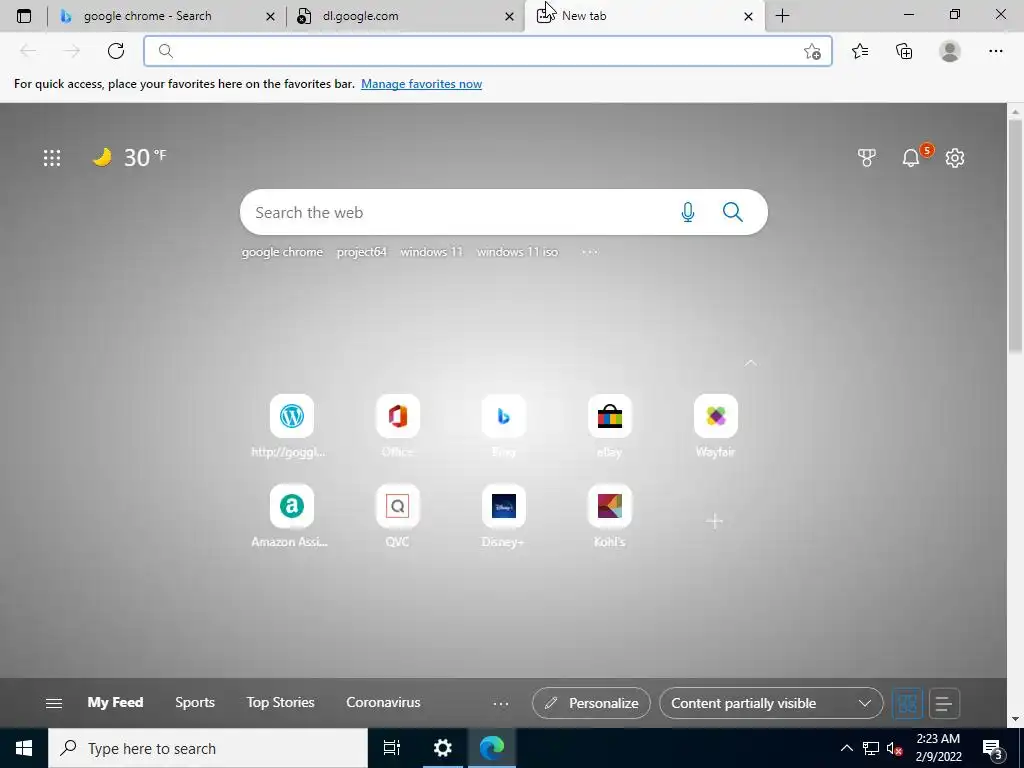
Task: Add a new quick link site
Action: coord(714,520)
